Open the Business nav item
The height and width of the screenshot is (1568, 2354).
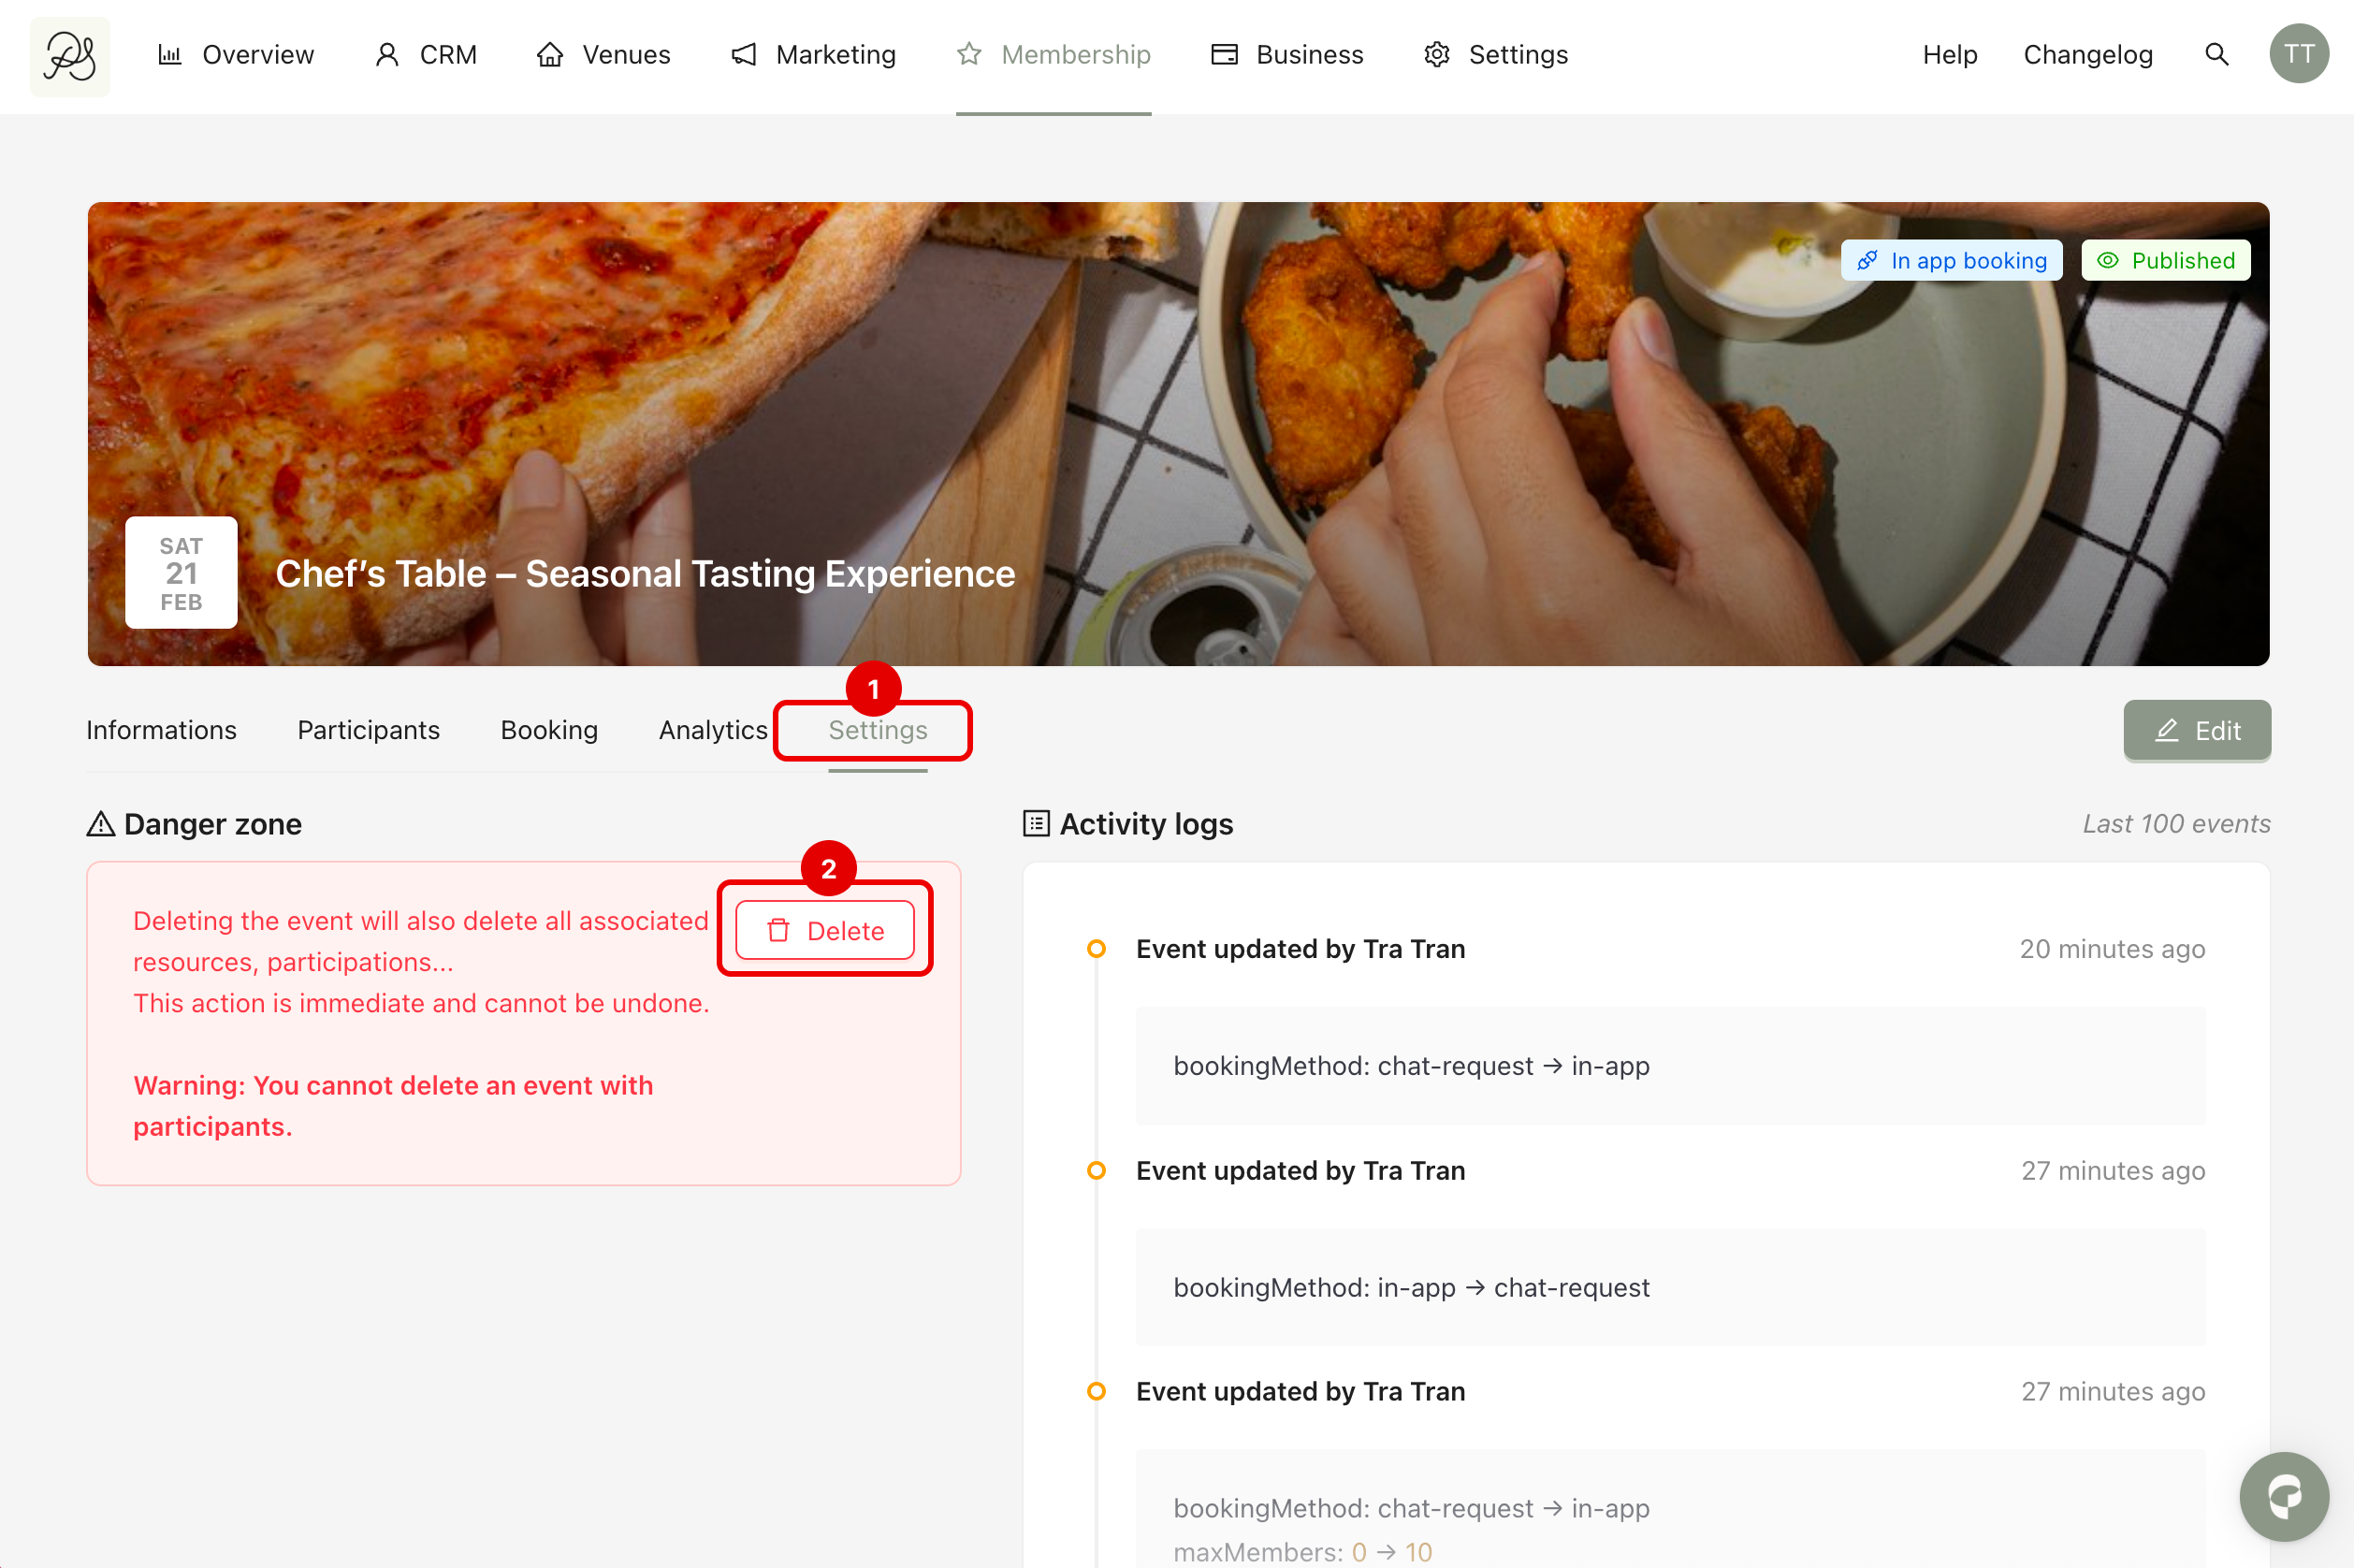pyautogui.click(x=1287, y=55)
